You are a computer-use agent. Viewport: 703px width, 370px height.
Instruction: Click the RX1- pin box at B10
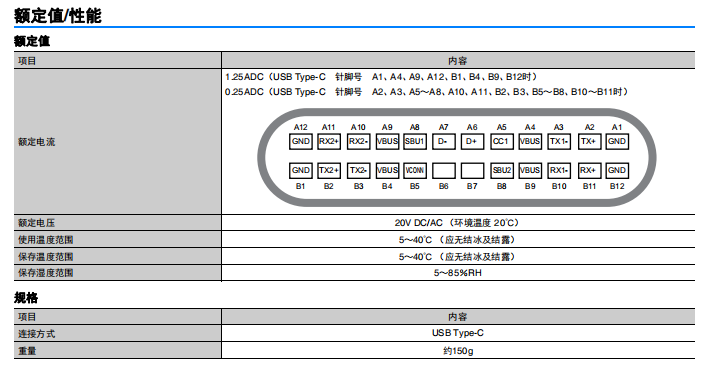(559, 170)
